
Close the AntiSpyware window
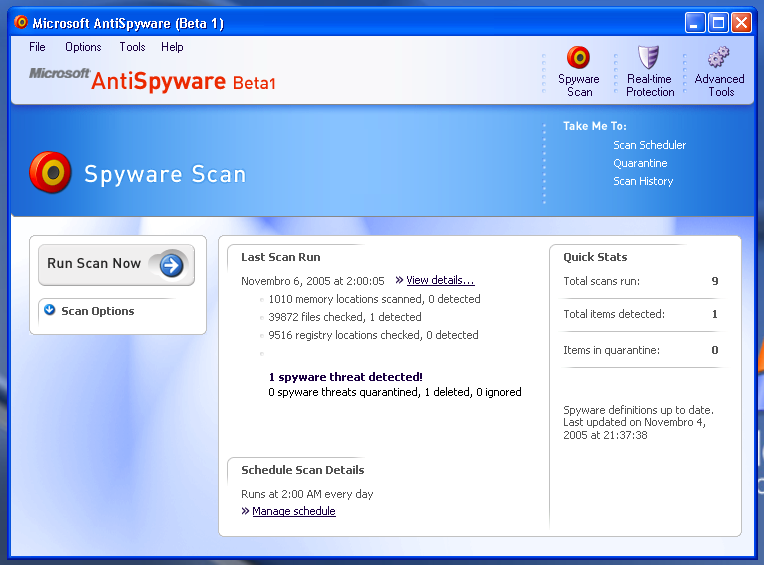point(742,22)
